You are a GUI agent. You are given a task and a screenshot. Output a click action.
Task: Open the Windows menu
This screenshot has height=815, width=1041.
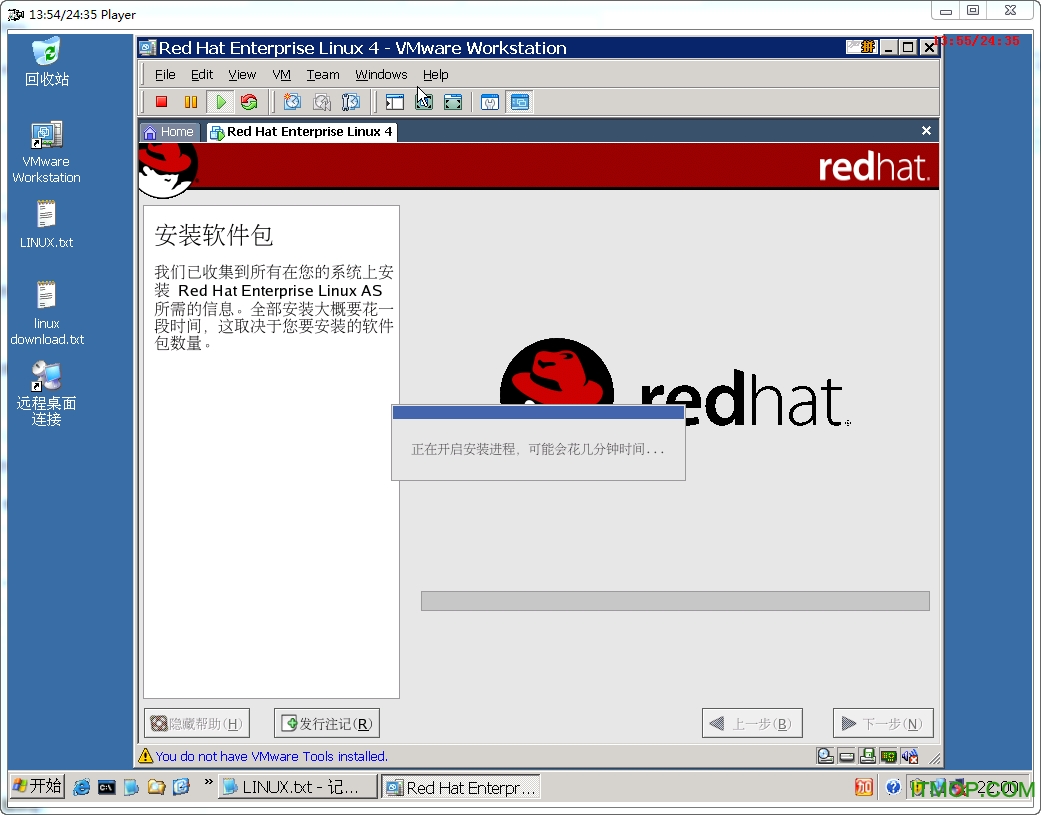pyautogui.click(x=381, y=74)
